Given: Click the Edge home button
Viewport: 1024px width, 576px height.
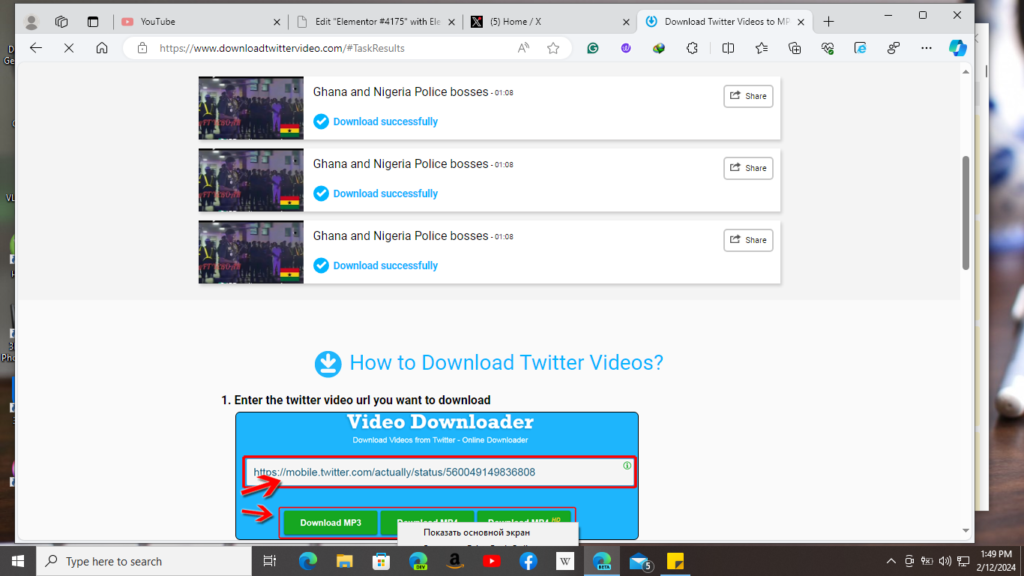Looking at the screenshot, I should [x=101, y=48].
